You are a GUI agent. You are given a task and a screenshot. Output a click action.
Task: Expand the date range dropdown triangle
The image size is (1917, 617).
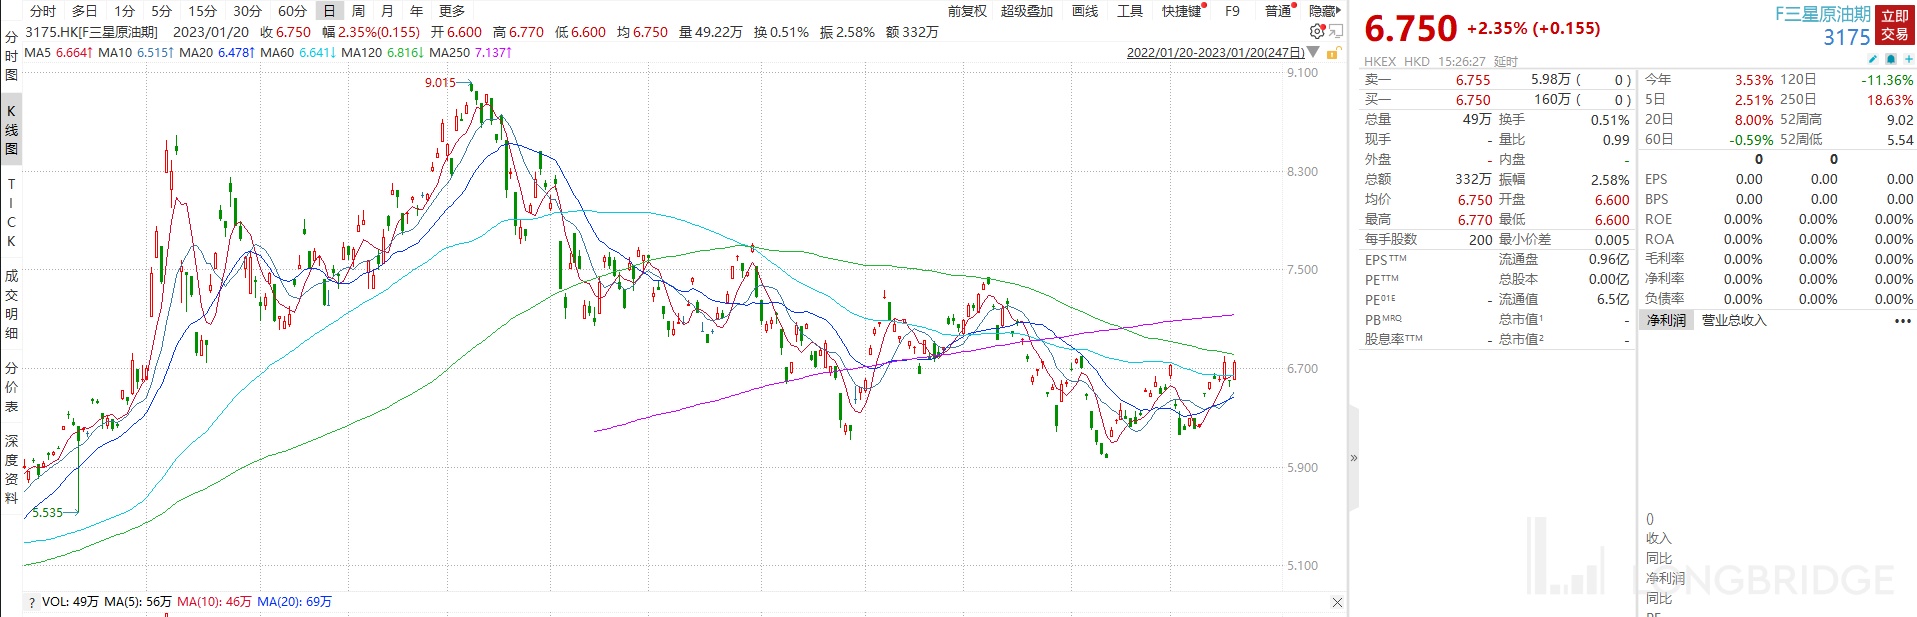pos(1314,52)
